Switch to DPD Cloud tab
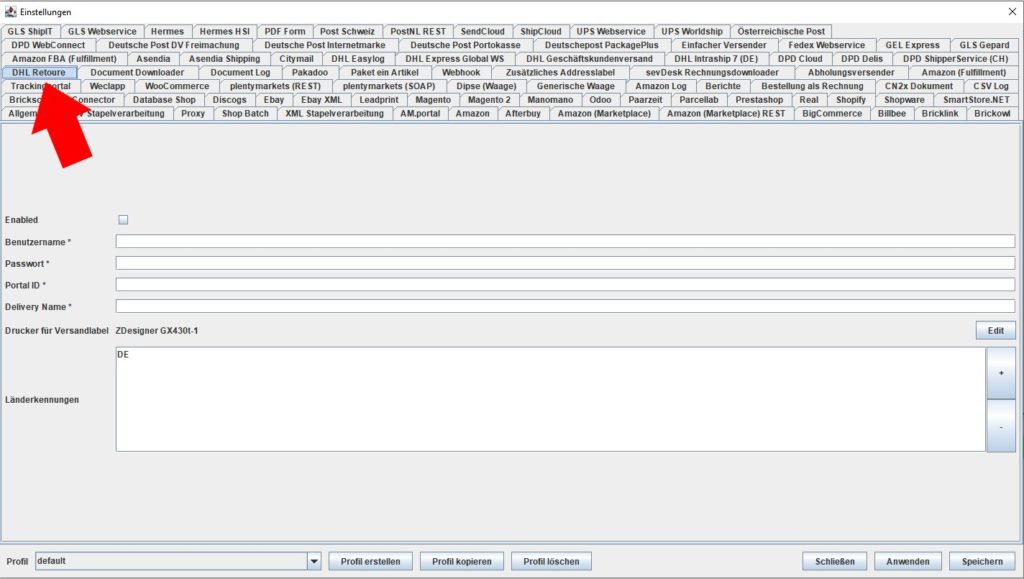The height and width of the screenshot is (579, 1024). click(x=800, y=59)
